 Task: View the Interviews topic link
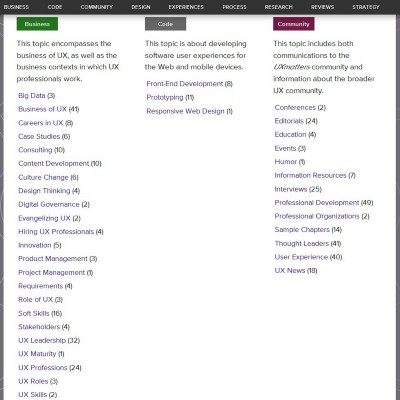[x=291, y=189]
